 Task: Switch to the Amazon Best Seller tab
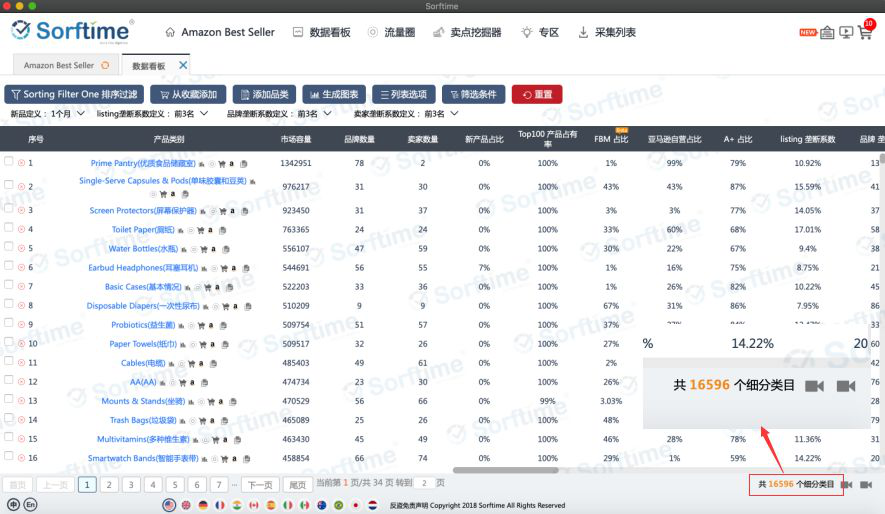tap(59, 66)
